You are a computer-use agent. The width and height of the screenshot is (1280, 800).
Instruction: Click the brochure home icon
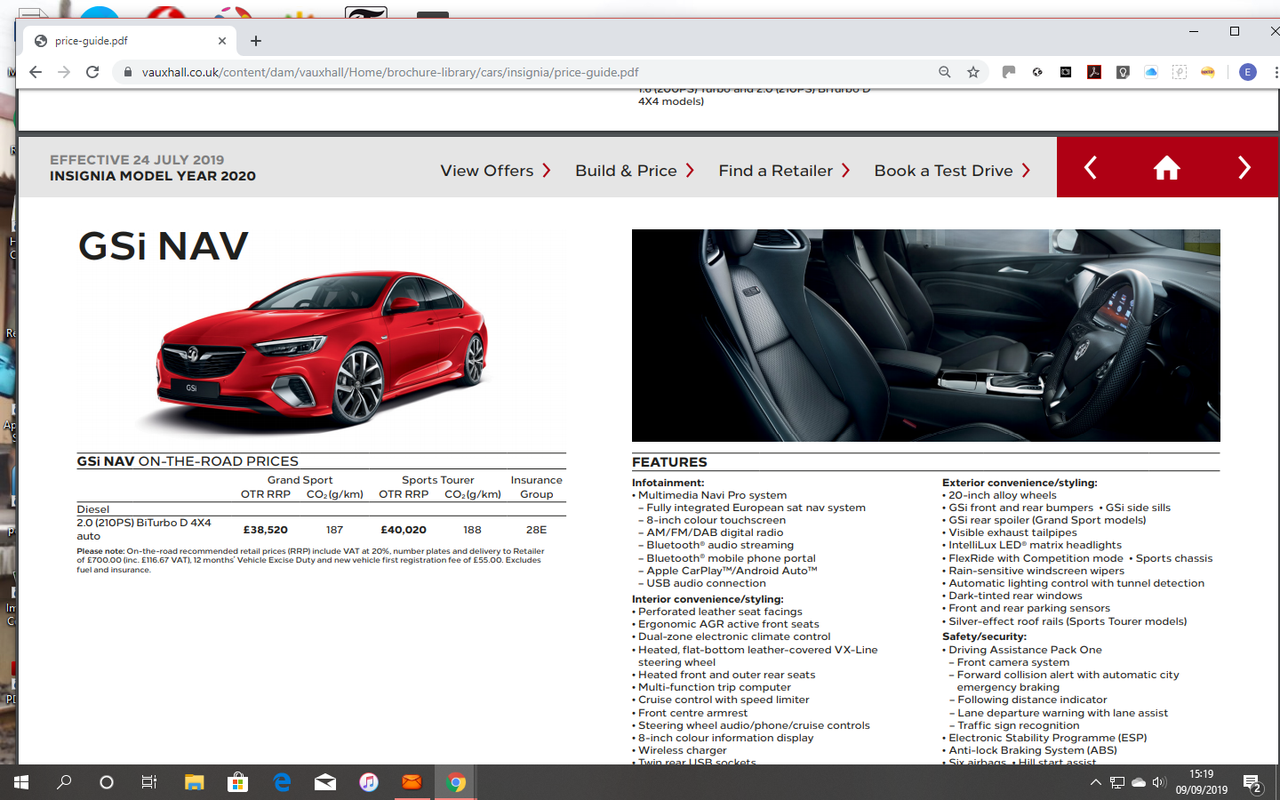[x=1167, y=169]
